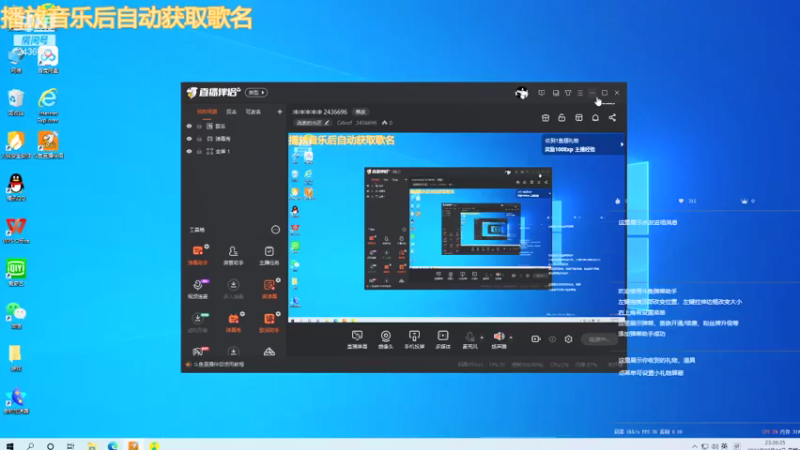Click the share icon above preview
The width and height of the screenshot is (800, 450).
612,118
